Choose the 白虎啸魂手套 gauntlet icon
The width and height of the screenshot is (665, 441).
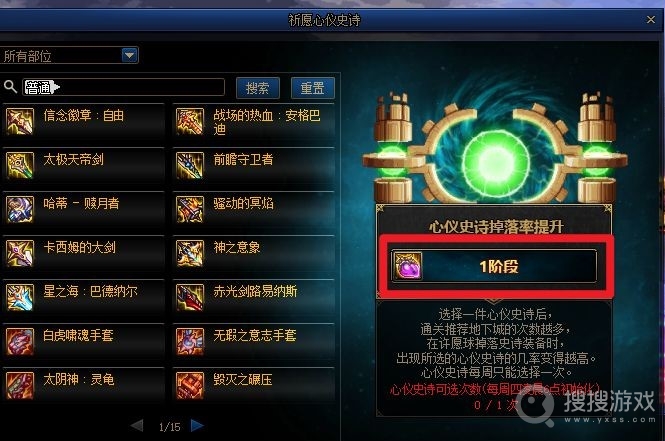[x=20, y=342]
